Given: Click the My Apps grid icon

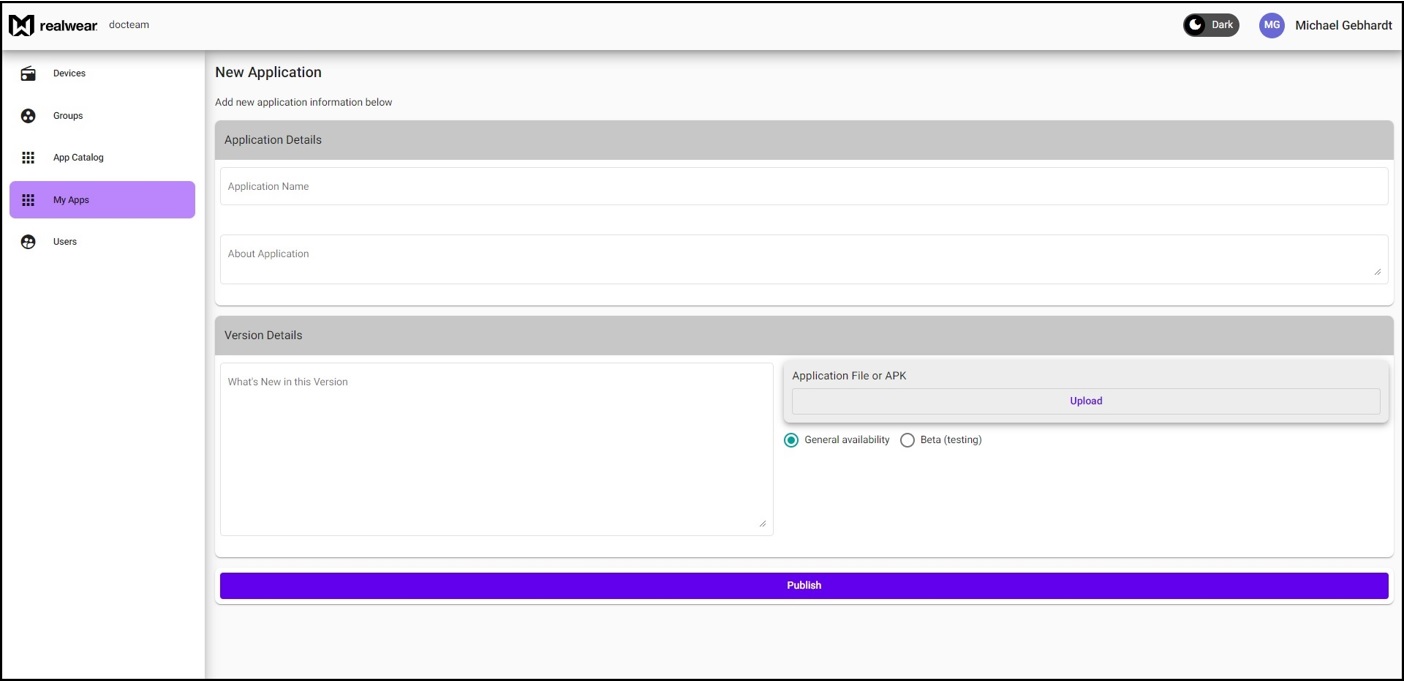Looking at the screenshot, I should tap(28, 200).
